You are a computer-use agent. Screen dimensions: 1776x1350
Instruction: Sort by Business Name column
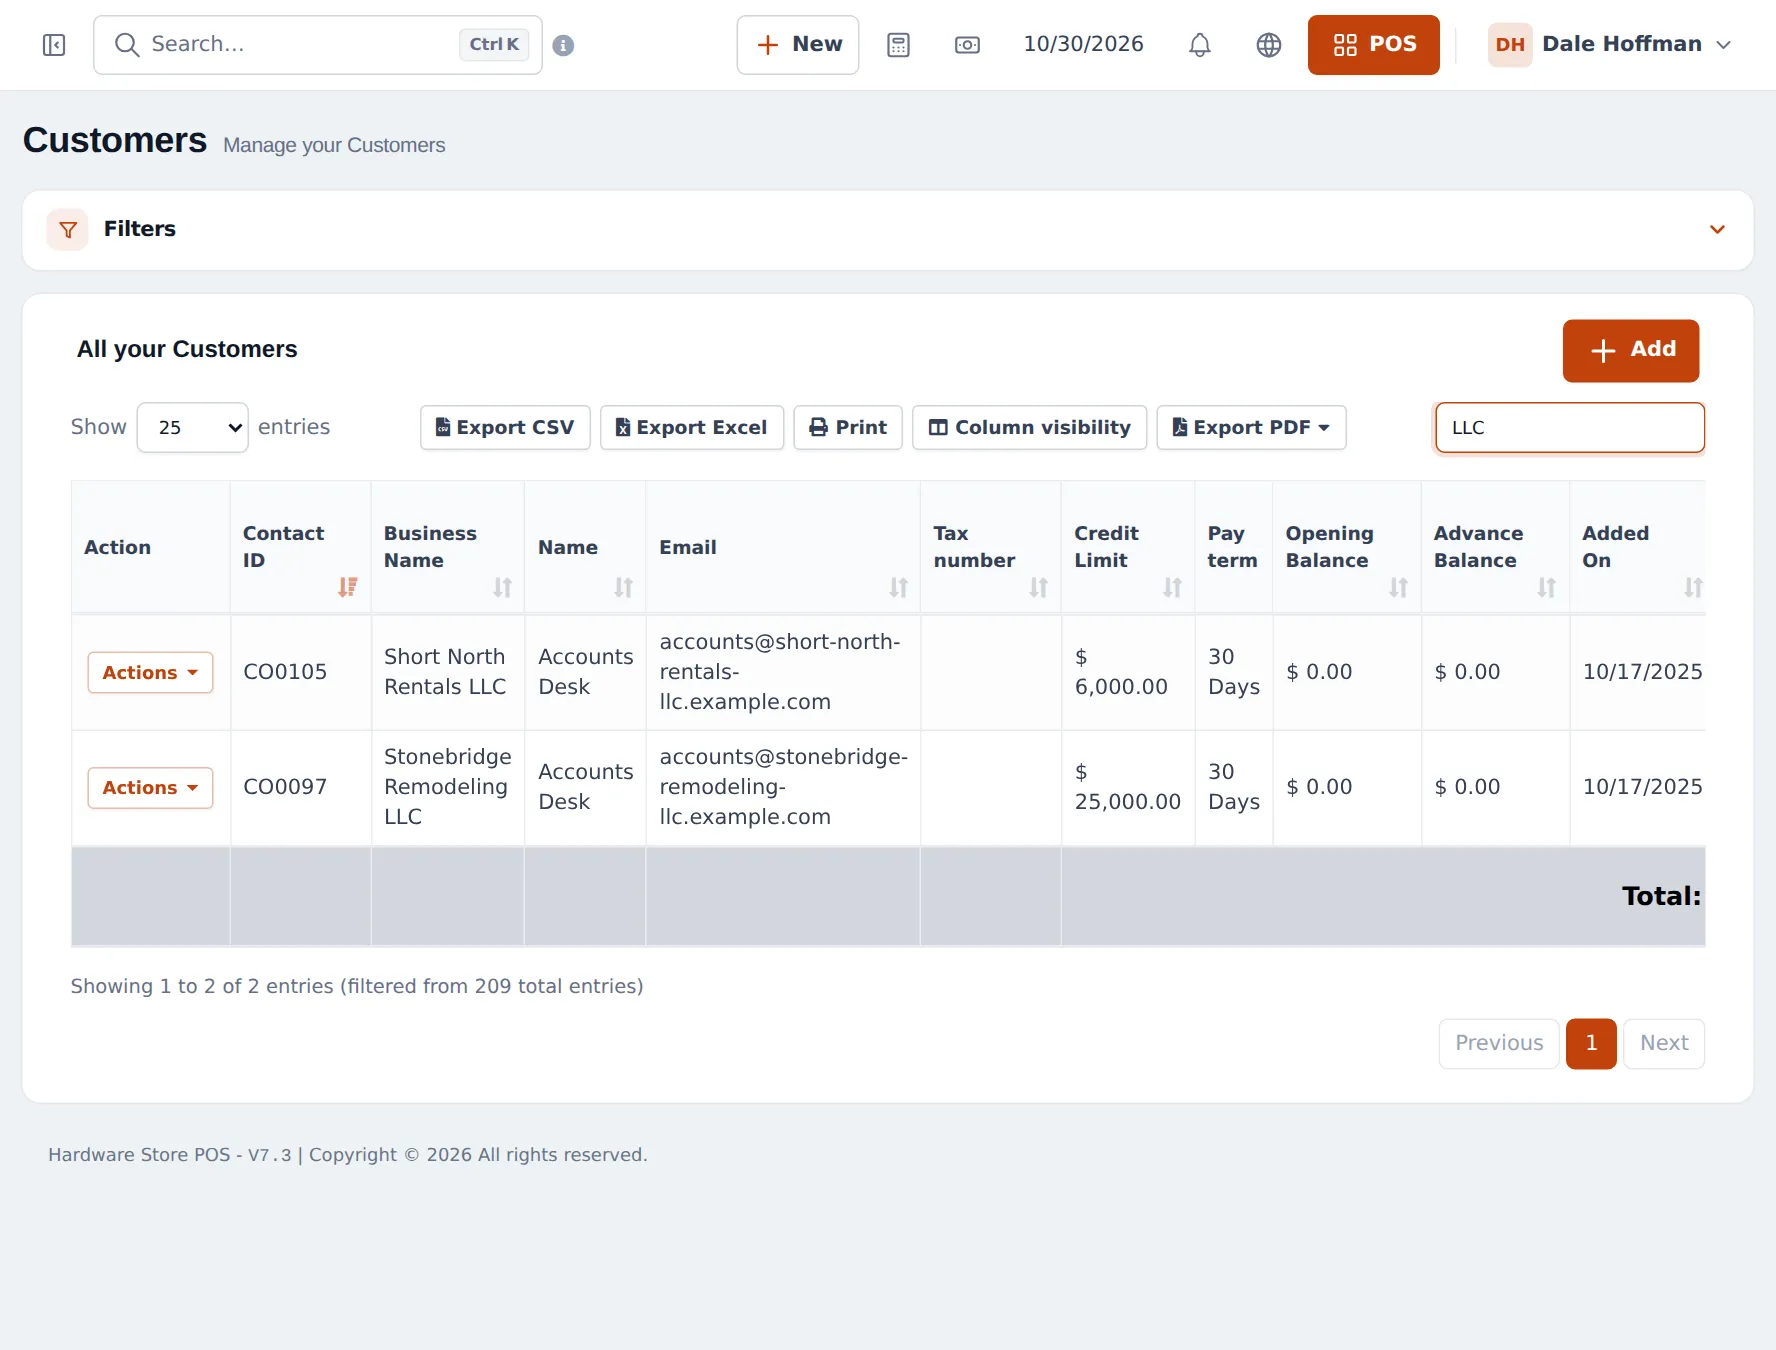pyautogui.click(x=447, y=547)
